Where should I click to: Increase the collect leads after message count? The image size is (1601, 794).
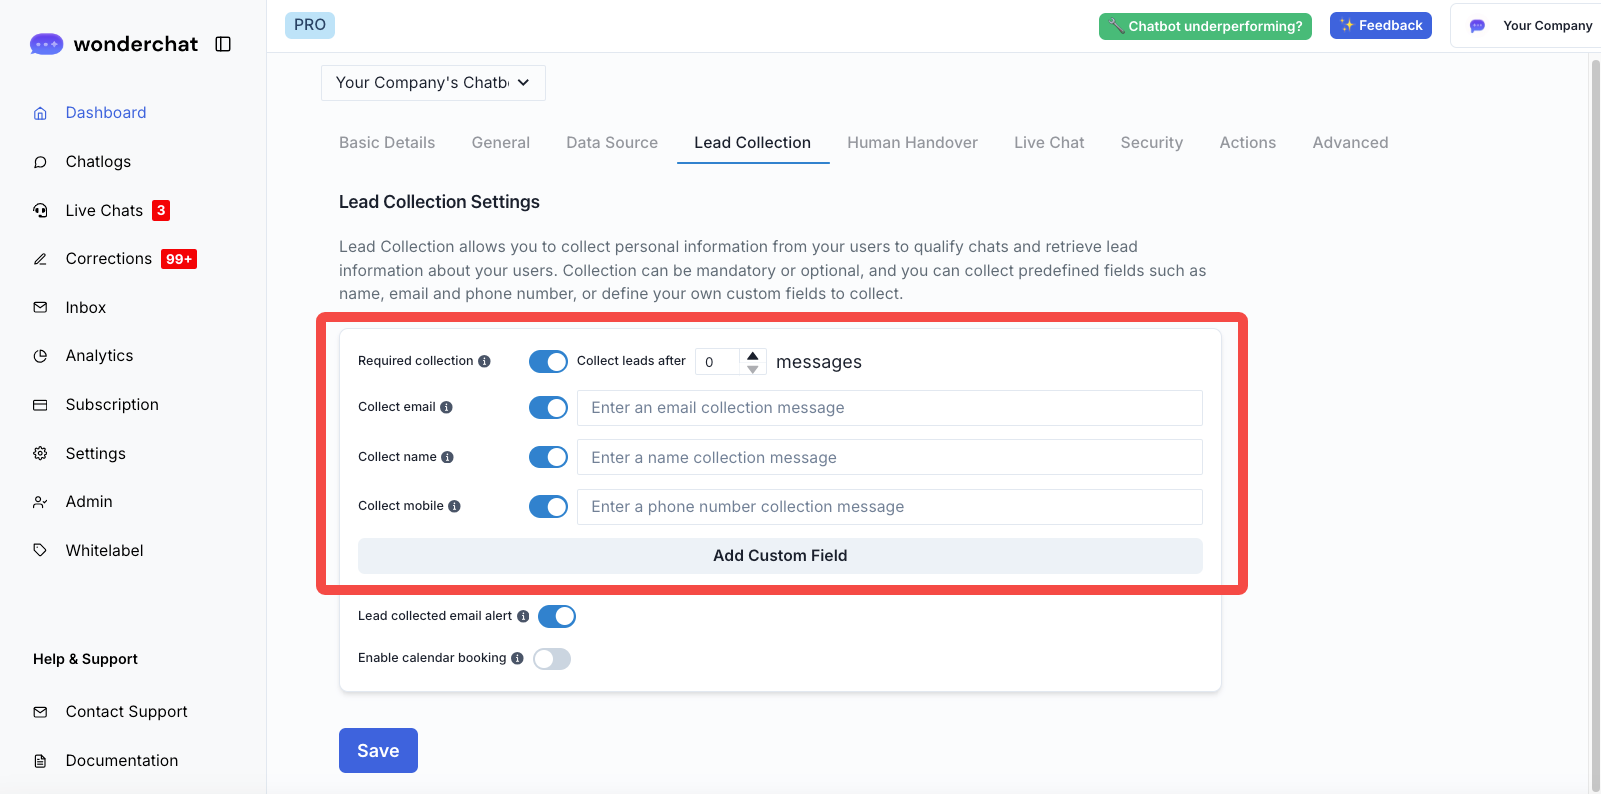[x=753, y=355]
